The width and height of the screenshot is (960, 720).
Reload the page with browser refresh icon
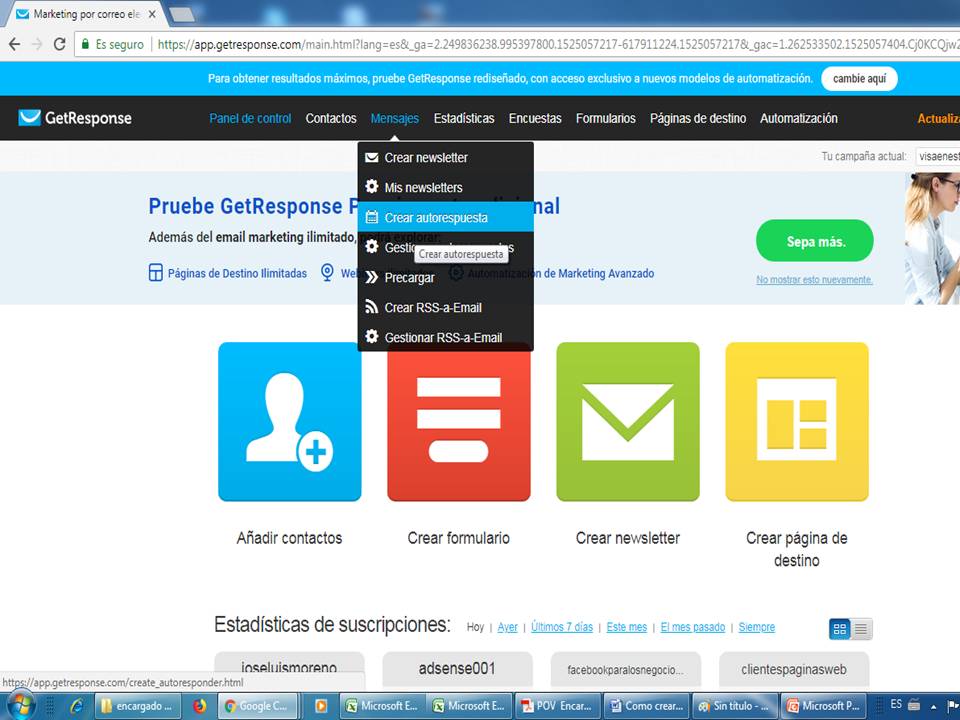60,44
